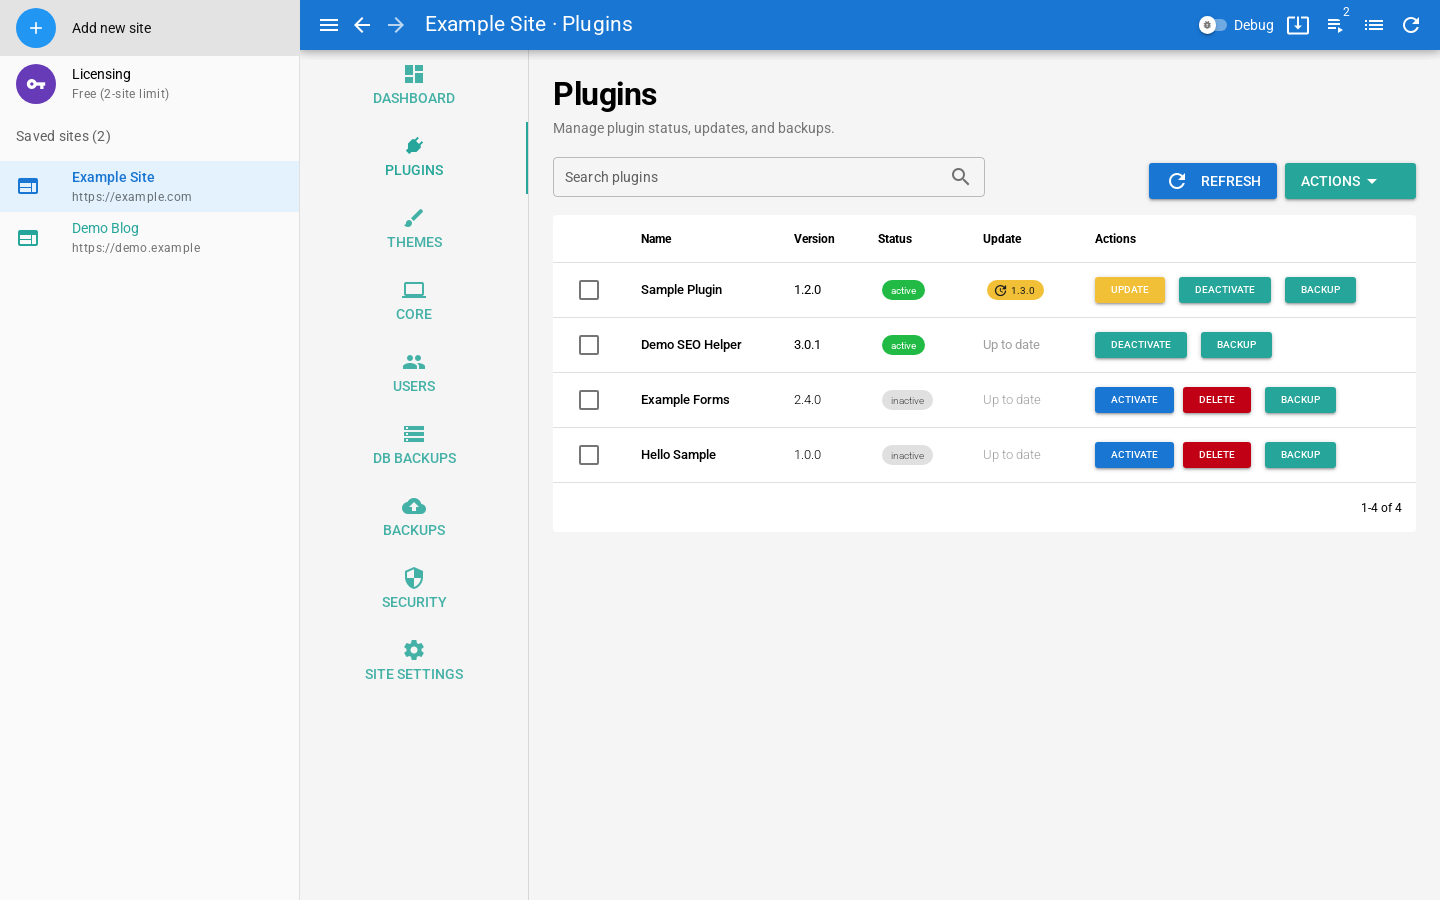Click the Update column header
Image resolution: width=1440 pixels, height=900 pixels.
(x=1002, y=239)
